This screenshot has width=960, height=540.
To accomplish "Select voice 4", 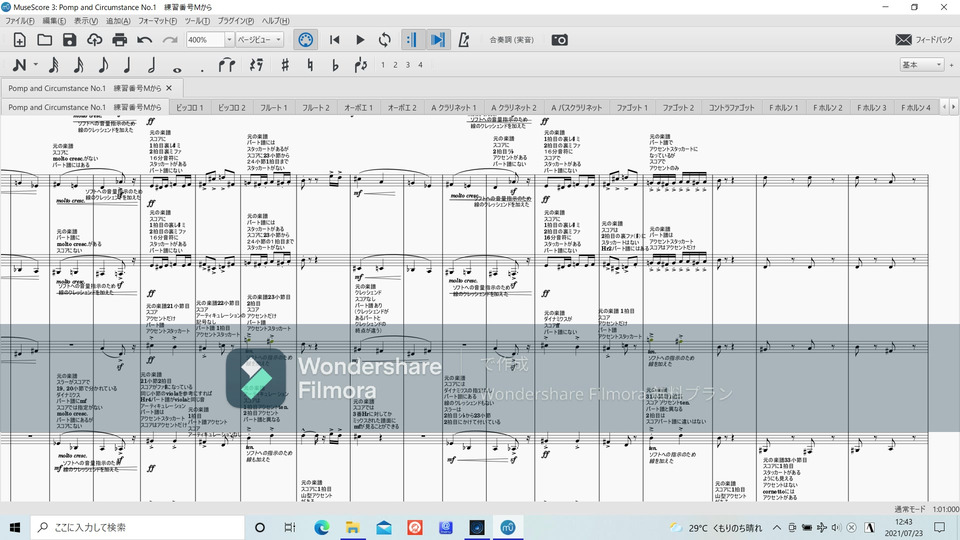I will pyautogui.click(x=421, y=65).
